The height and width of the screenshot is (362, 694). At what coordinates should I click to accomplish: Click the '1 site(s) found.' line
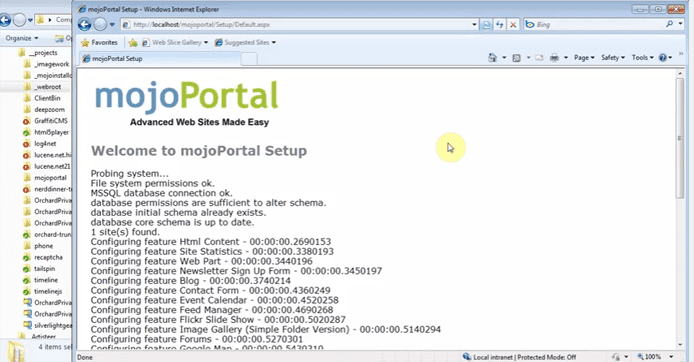coord(125,232)
